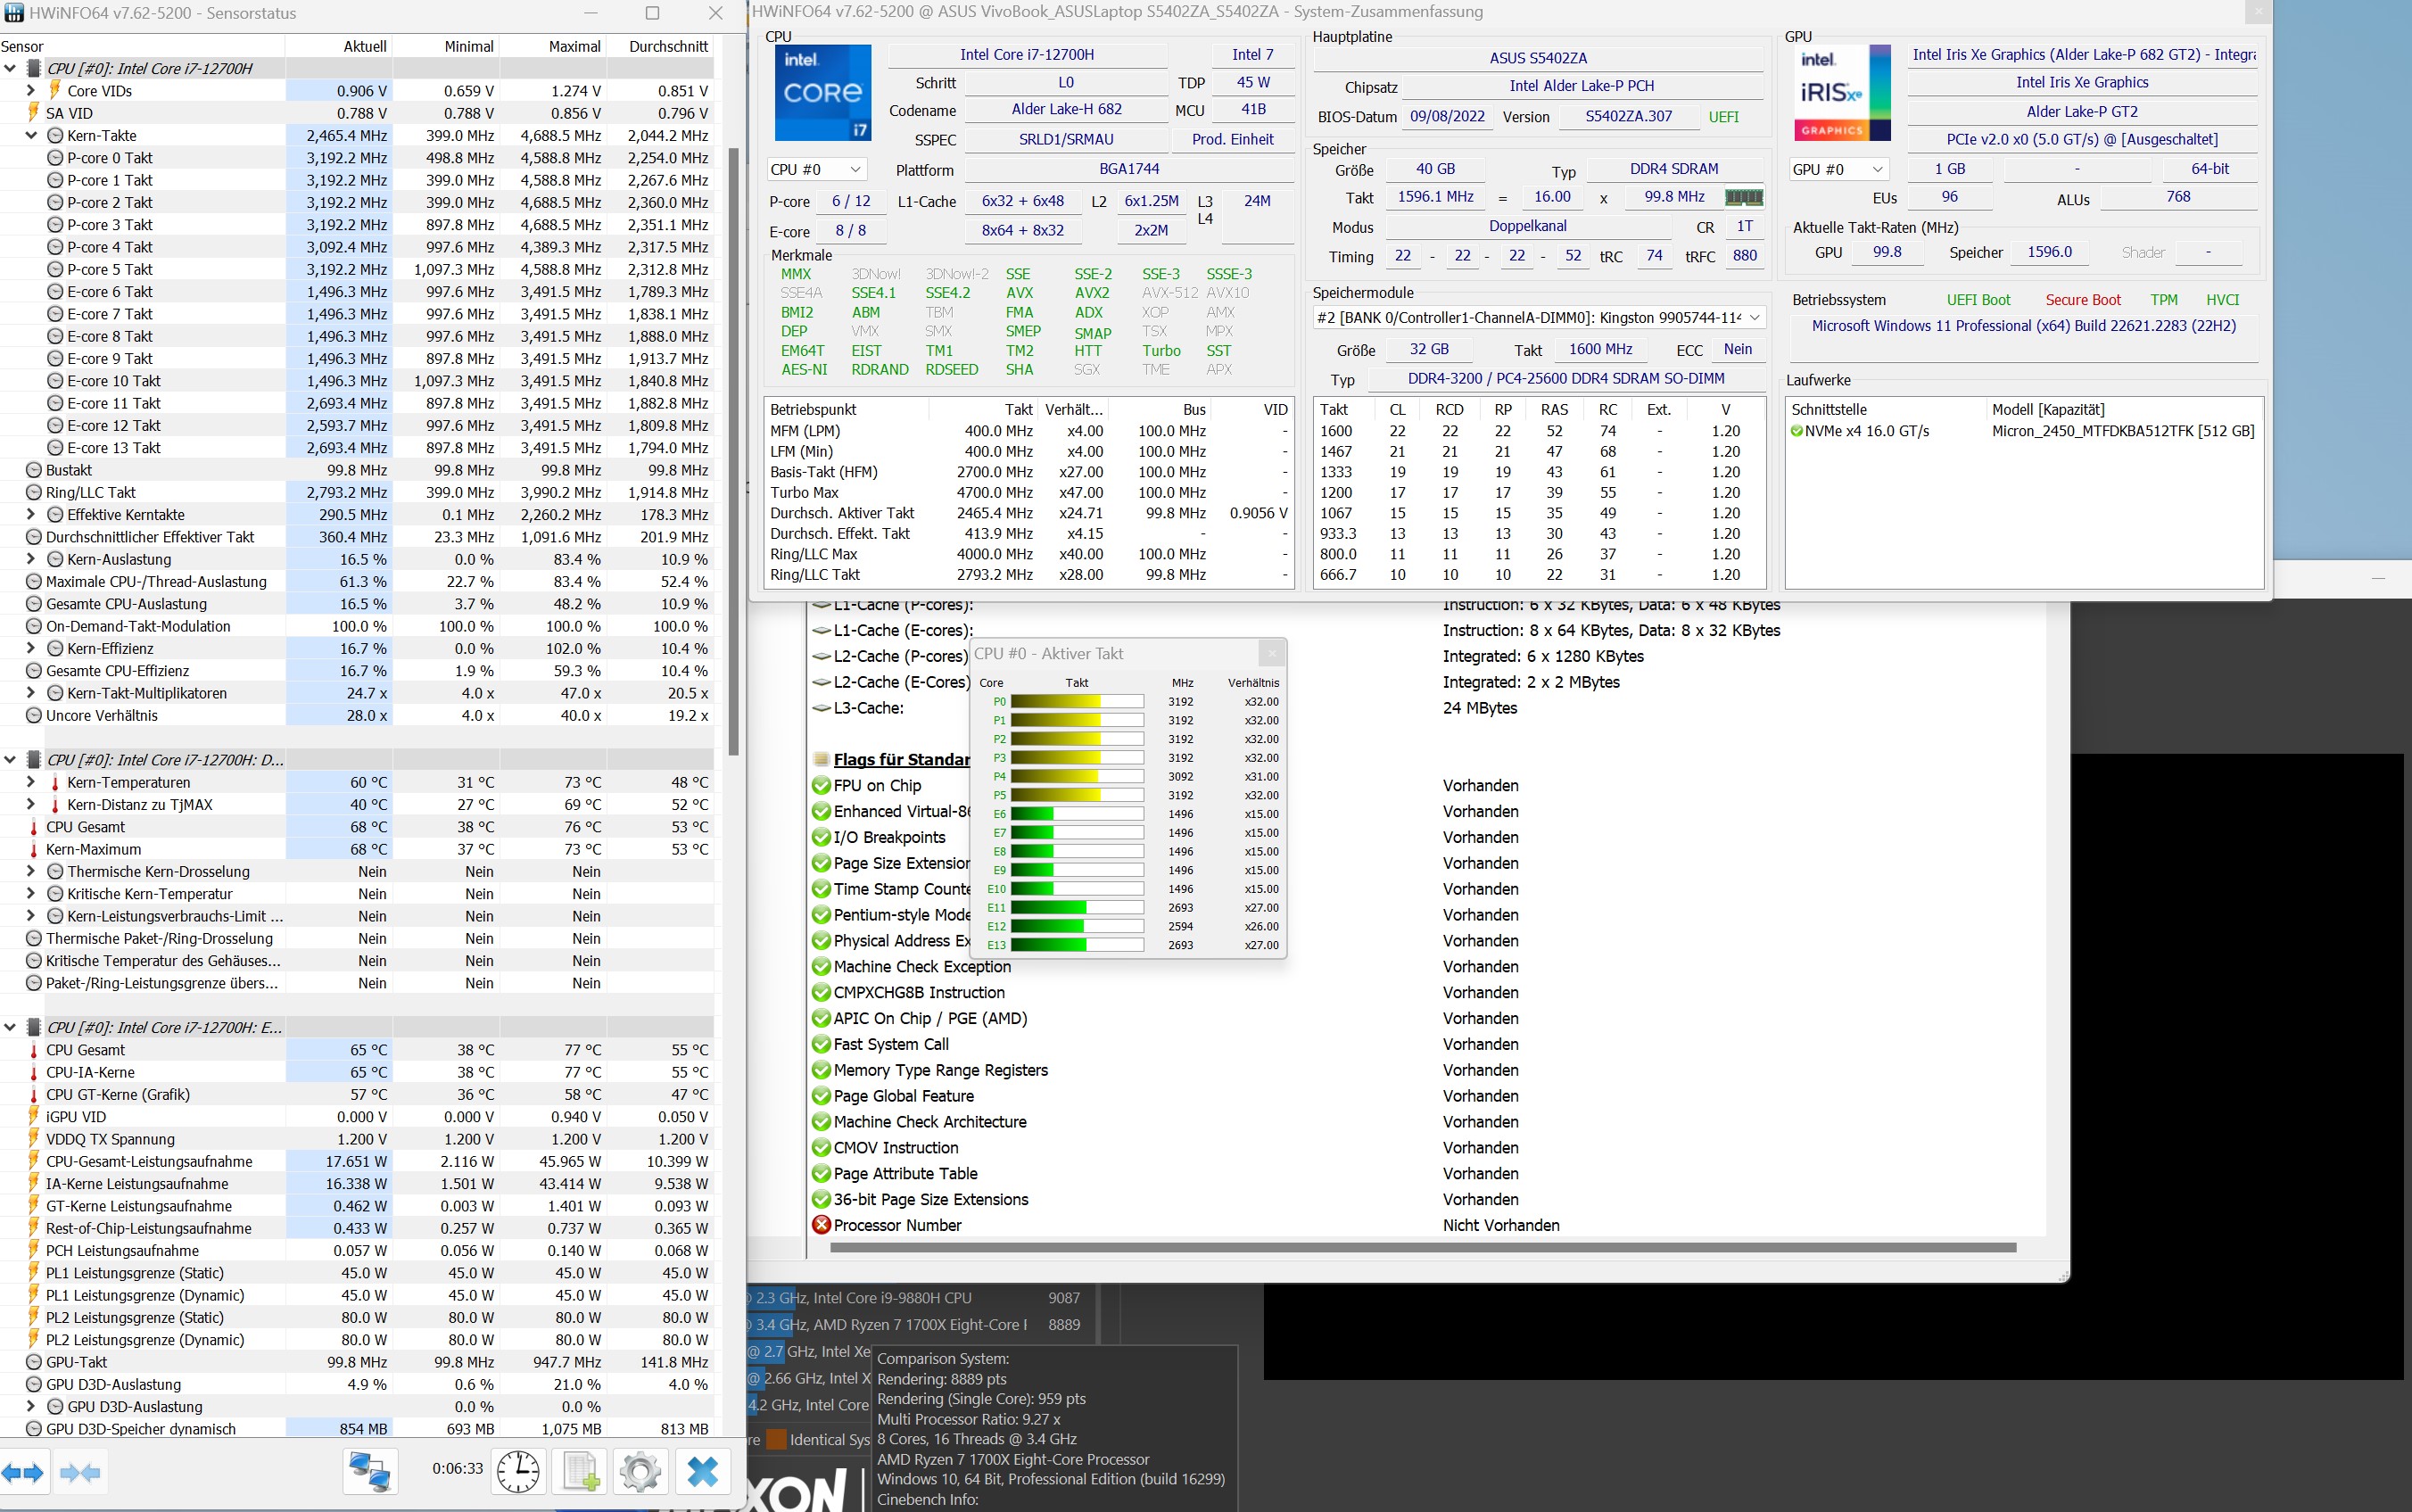Click the Sensor column header
Screen dimensions: 2412x1512
[x=142, y=46]
